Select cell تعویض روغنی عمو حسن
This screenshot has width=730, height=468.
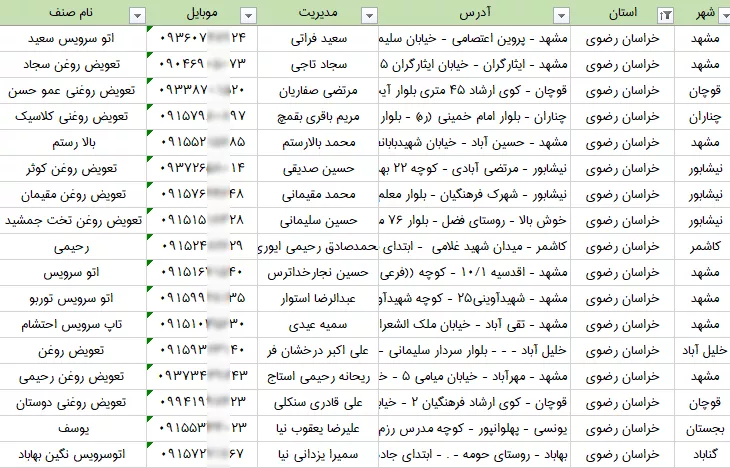(x=73, y=91)
